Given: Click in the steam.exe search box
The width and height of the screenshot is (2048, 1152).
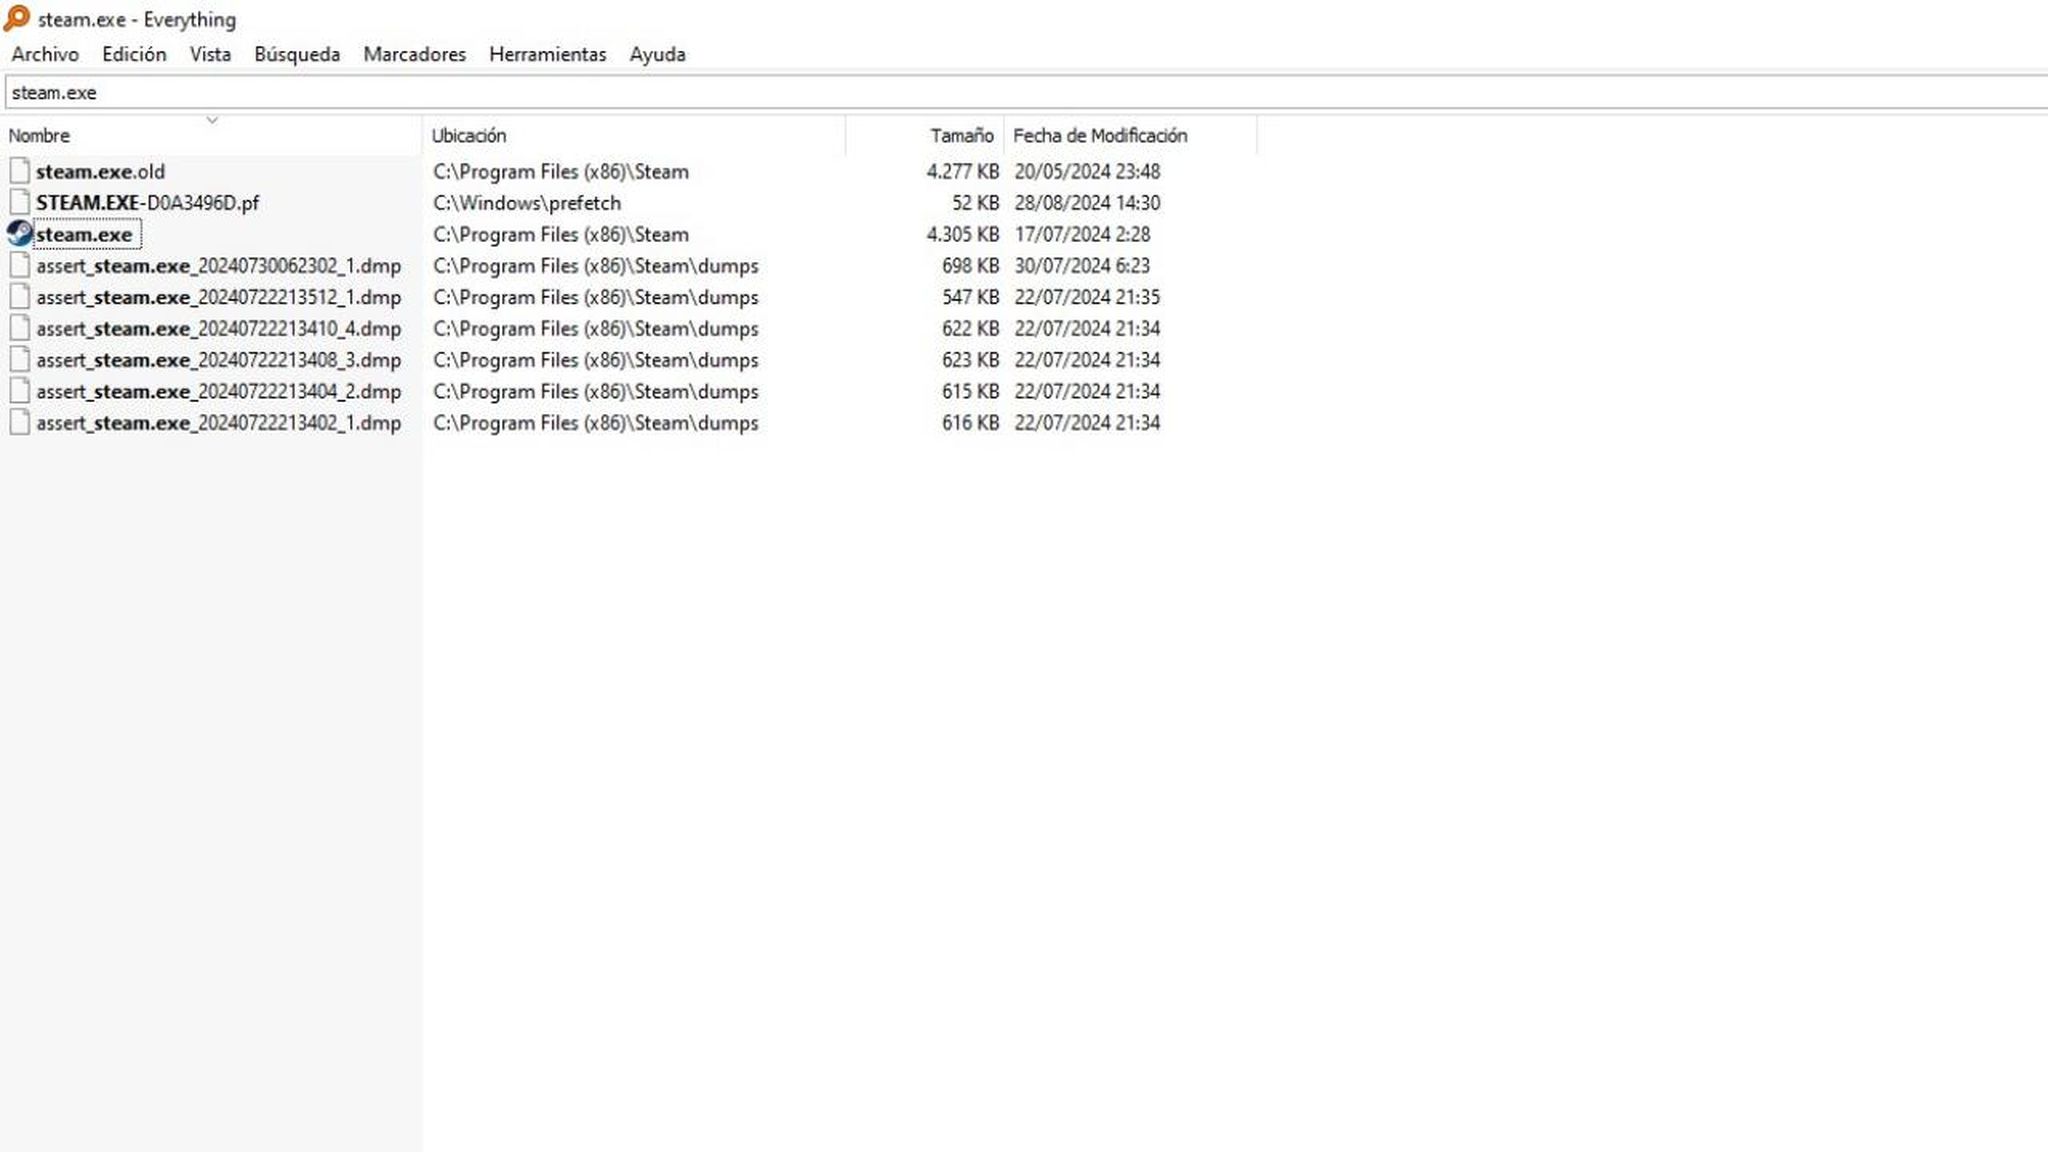Looking at the screenshot, I should tap(1000, 93).
